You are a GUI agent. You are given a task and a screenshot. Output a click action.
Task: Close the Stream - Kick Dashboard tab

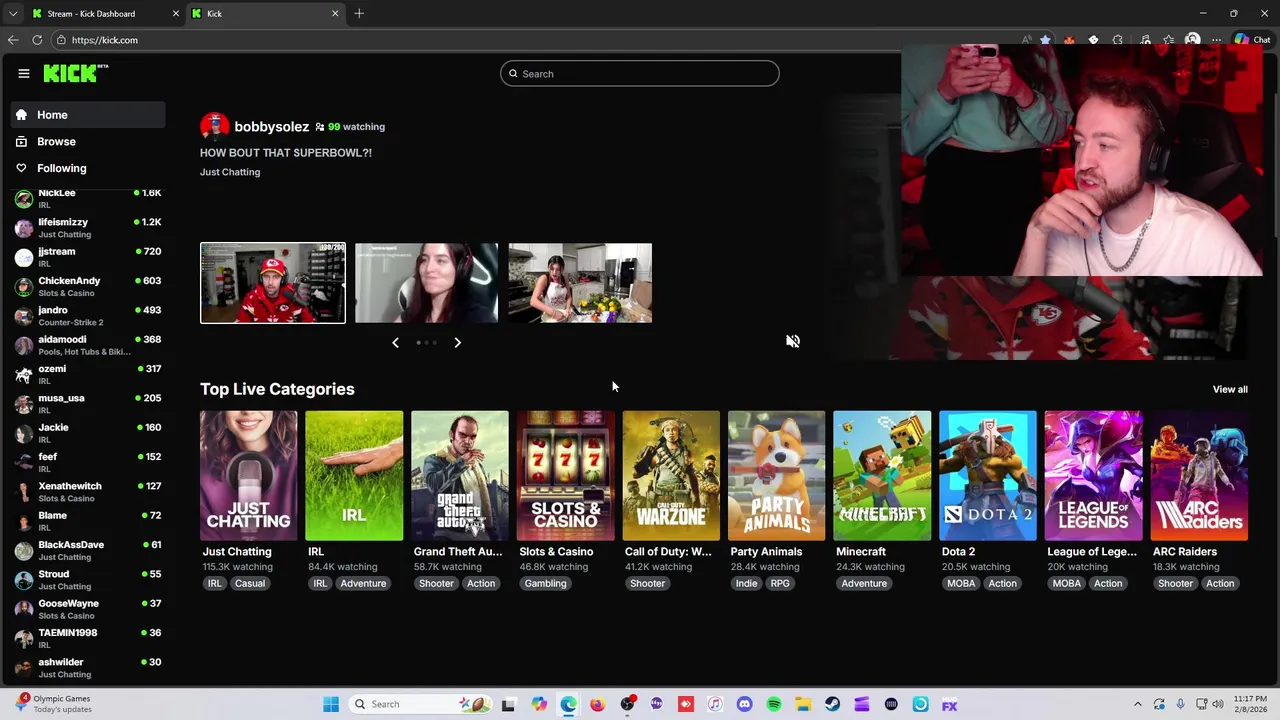(x=176, y=14)
